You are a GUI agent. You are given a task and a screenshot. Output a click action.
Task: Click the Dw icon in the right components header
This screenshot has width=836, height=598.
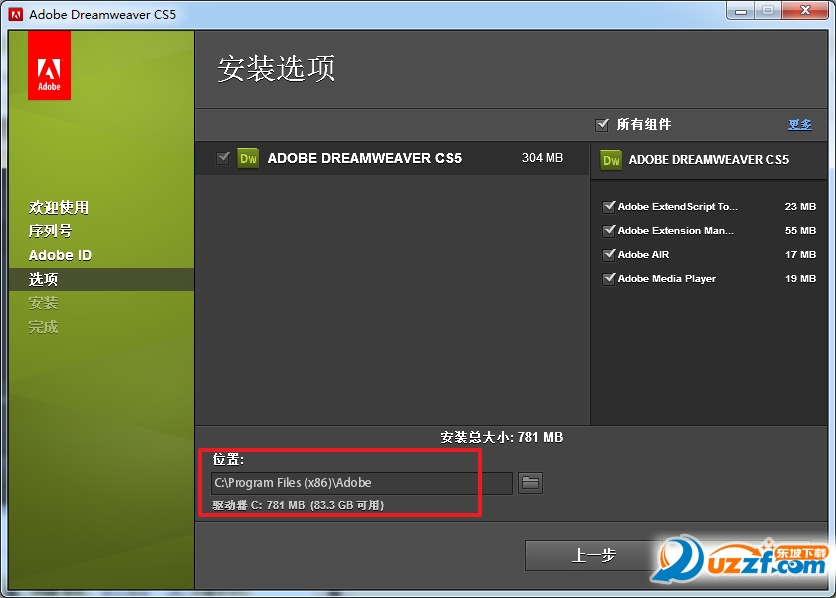[x=611, y=160]
